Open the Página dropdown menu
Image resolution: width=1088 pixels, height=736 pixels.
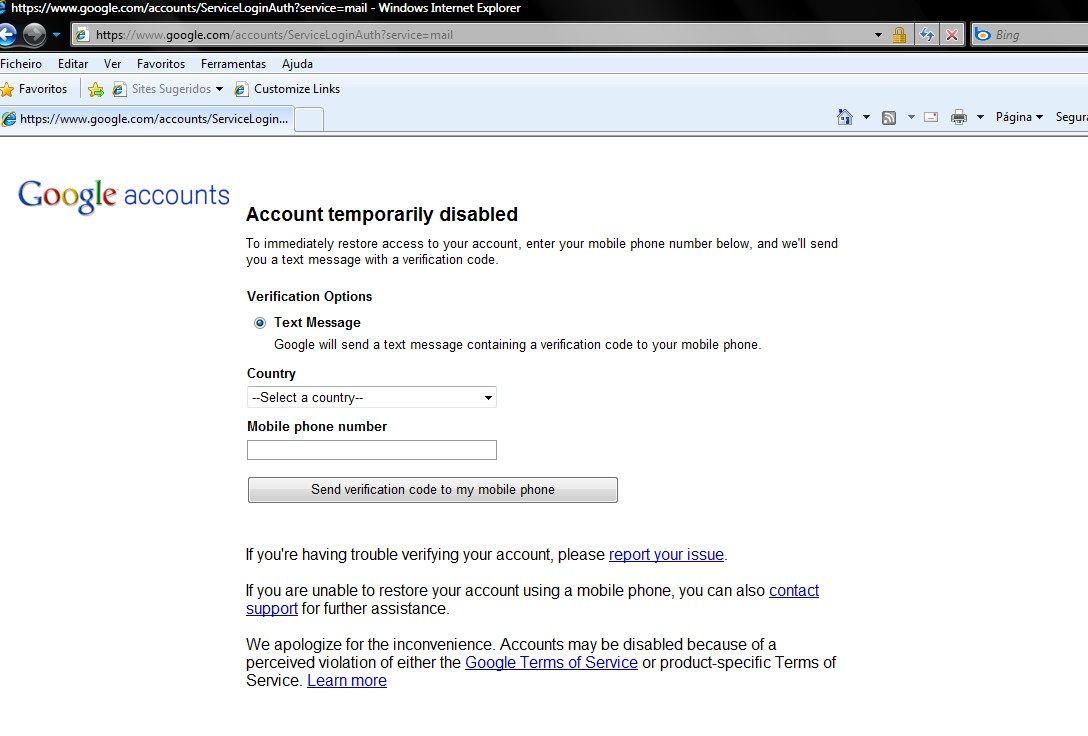click(x=1019, y=117)
